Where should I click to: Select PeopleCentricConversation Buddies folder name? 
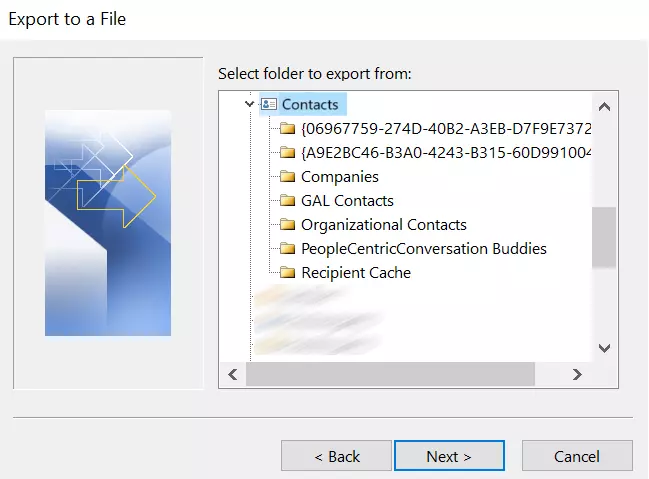[424, 249]
